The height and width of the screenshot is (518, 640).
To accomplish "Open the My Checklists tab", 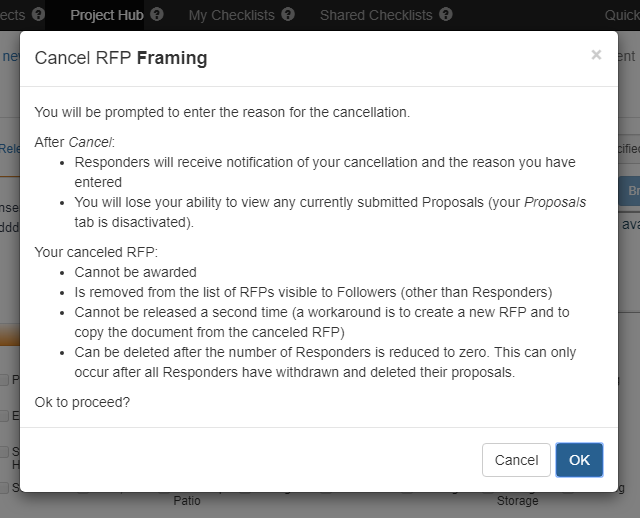I will click(x=231, y=15).
